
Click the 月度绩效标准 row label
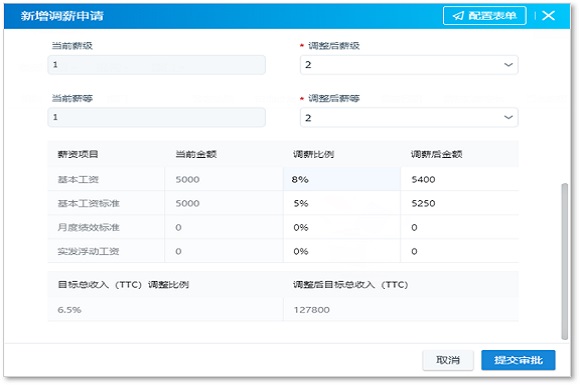pyautogui.click(x=88, y=227)
